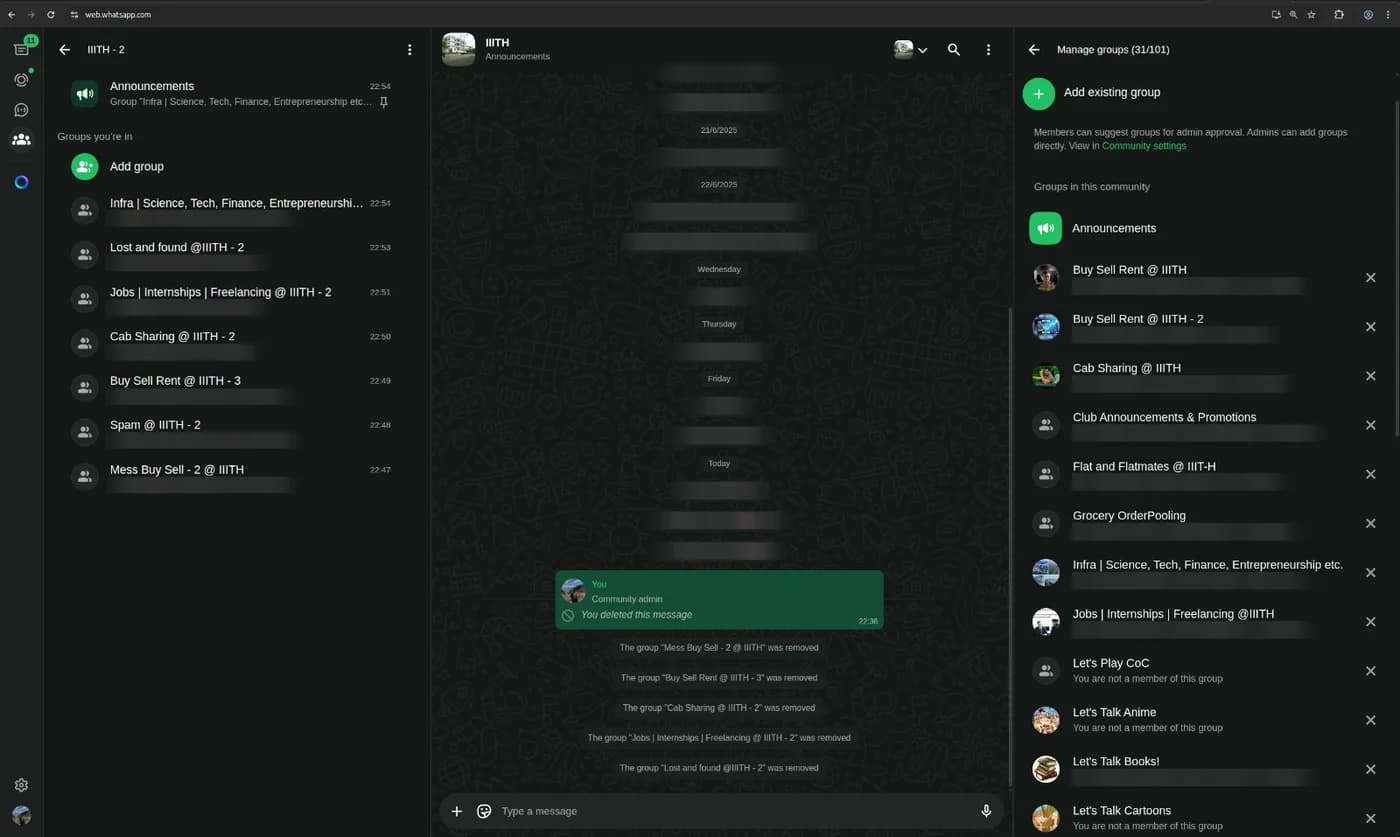
Task: Open the Channels icon in sidebar
Action: [x=21, y=110]
